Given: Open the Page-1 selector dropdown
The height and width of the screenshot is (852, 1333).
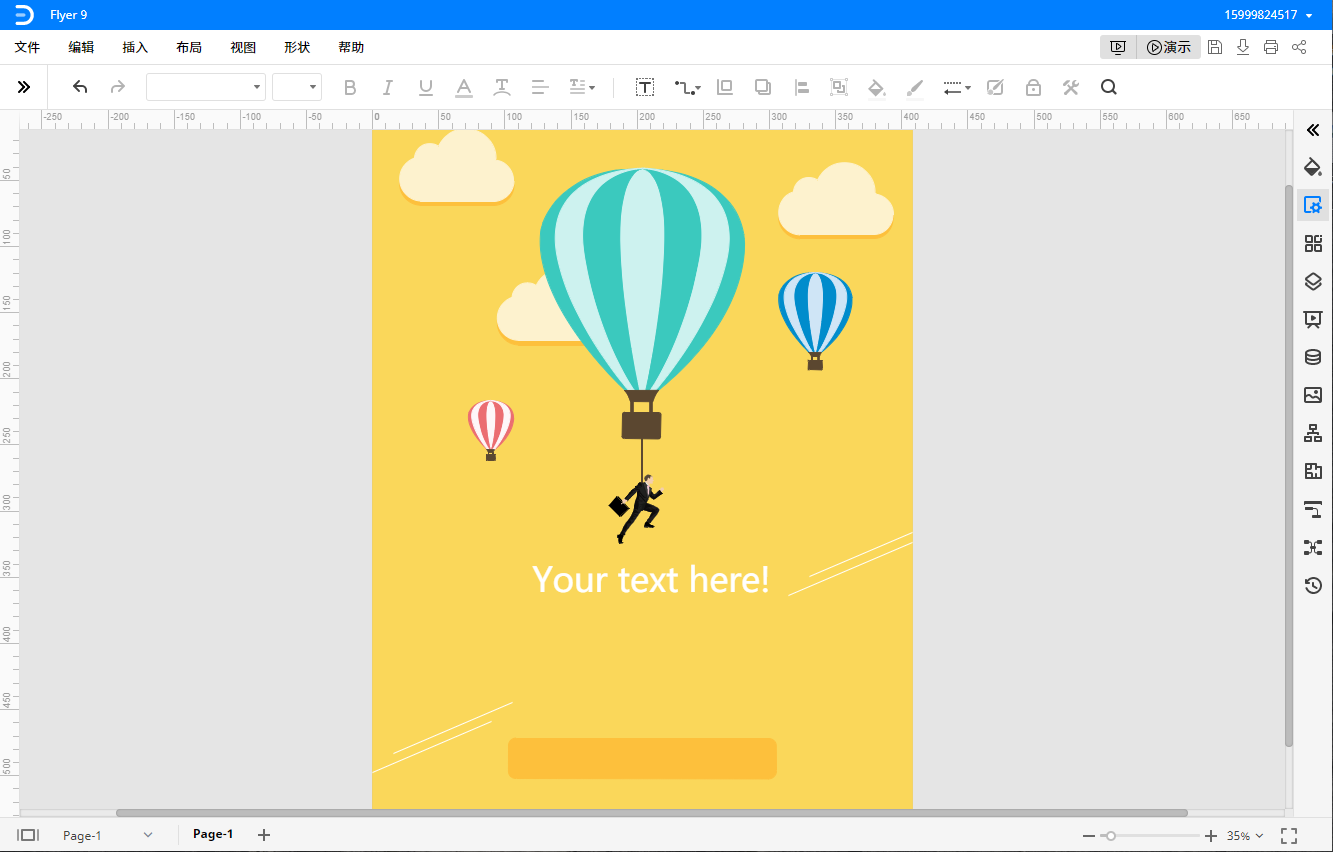Looking at the screenshot, I should coord(108,835).
